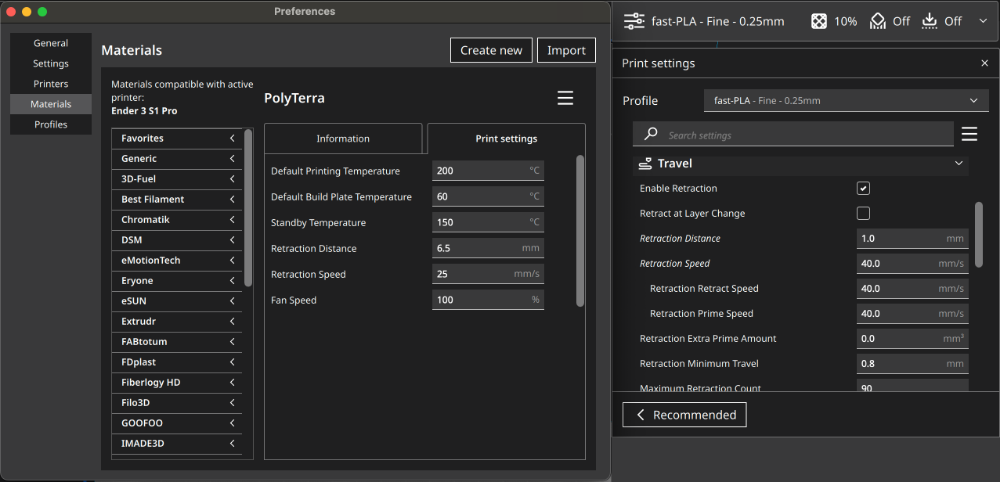1000x482 pixels.
Task: Click Retraction Prime Speed field
Action: coord(913,313)
